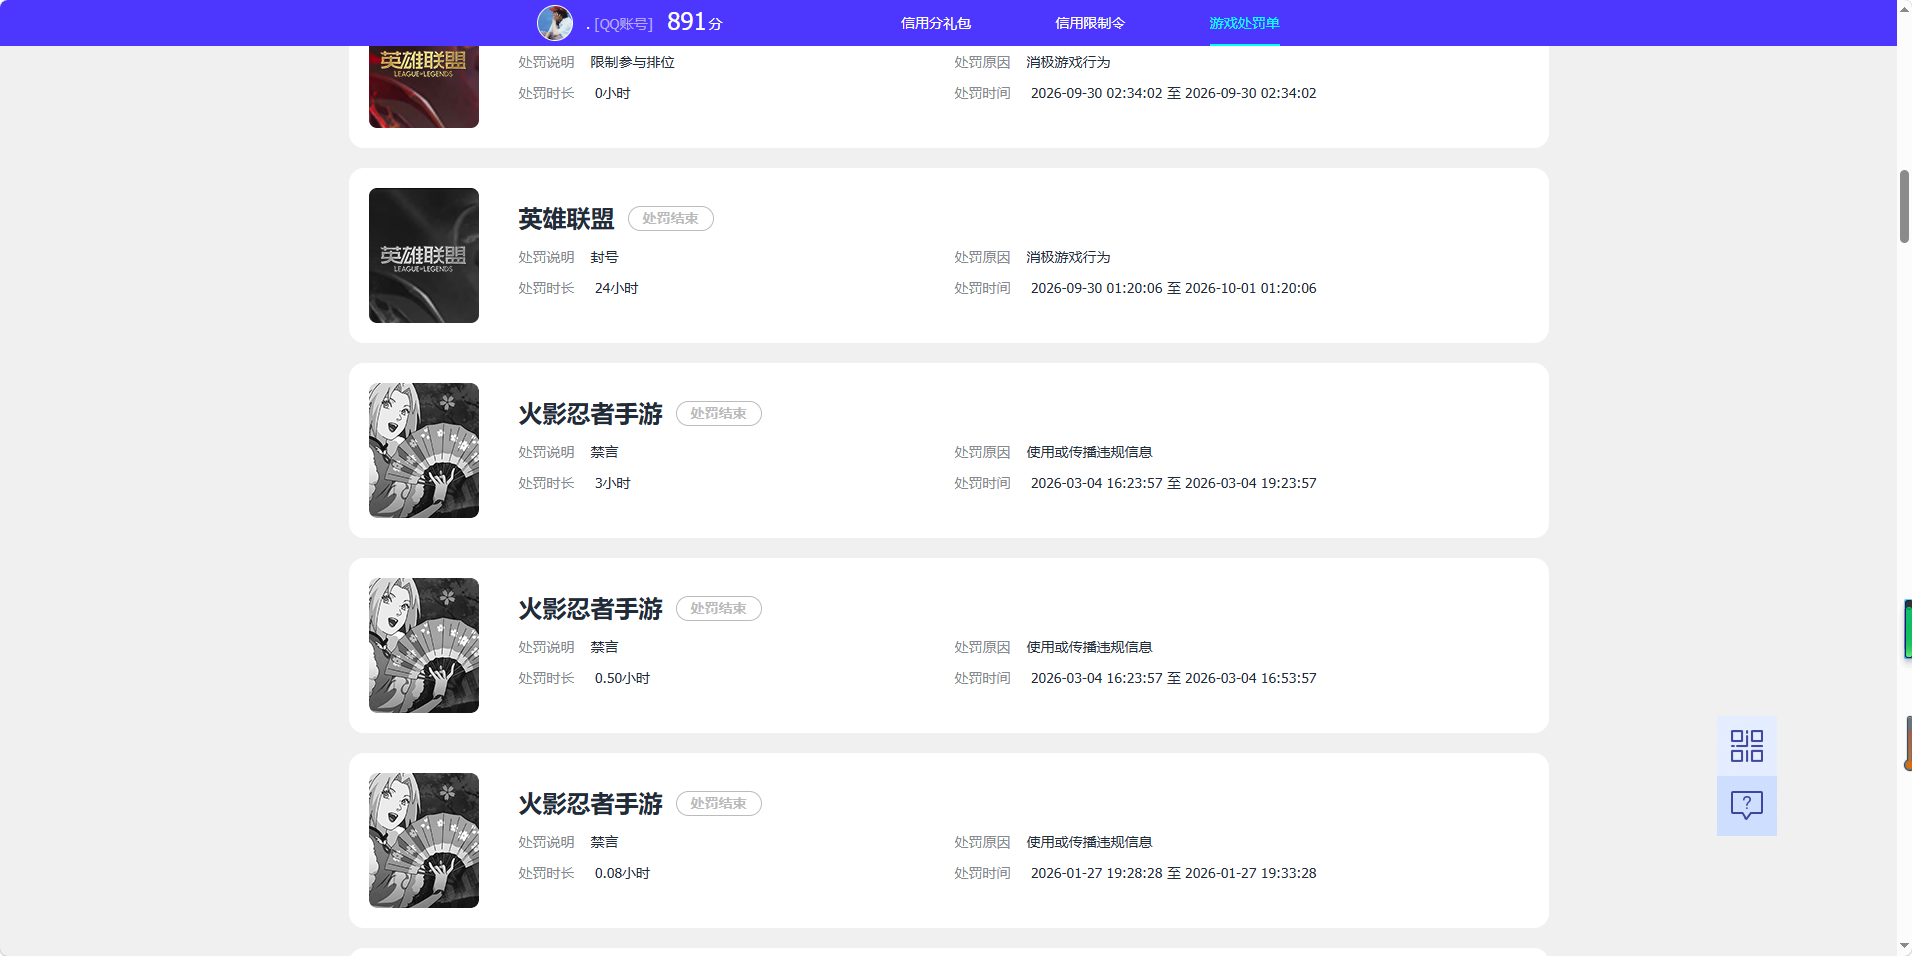Open the QR code icon in sidebar
Image resolution: width=1912 pixels, height=956 pixels.
coord(1746,746)
